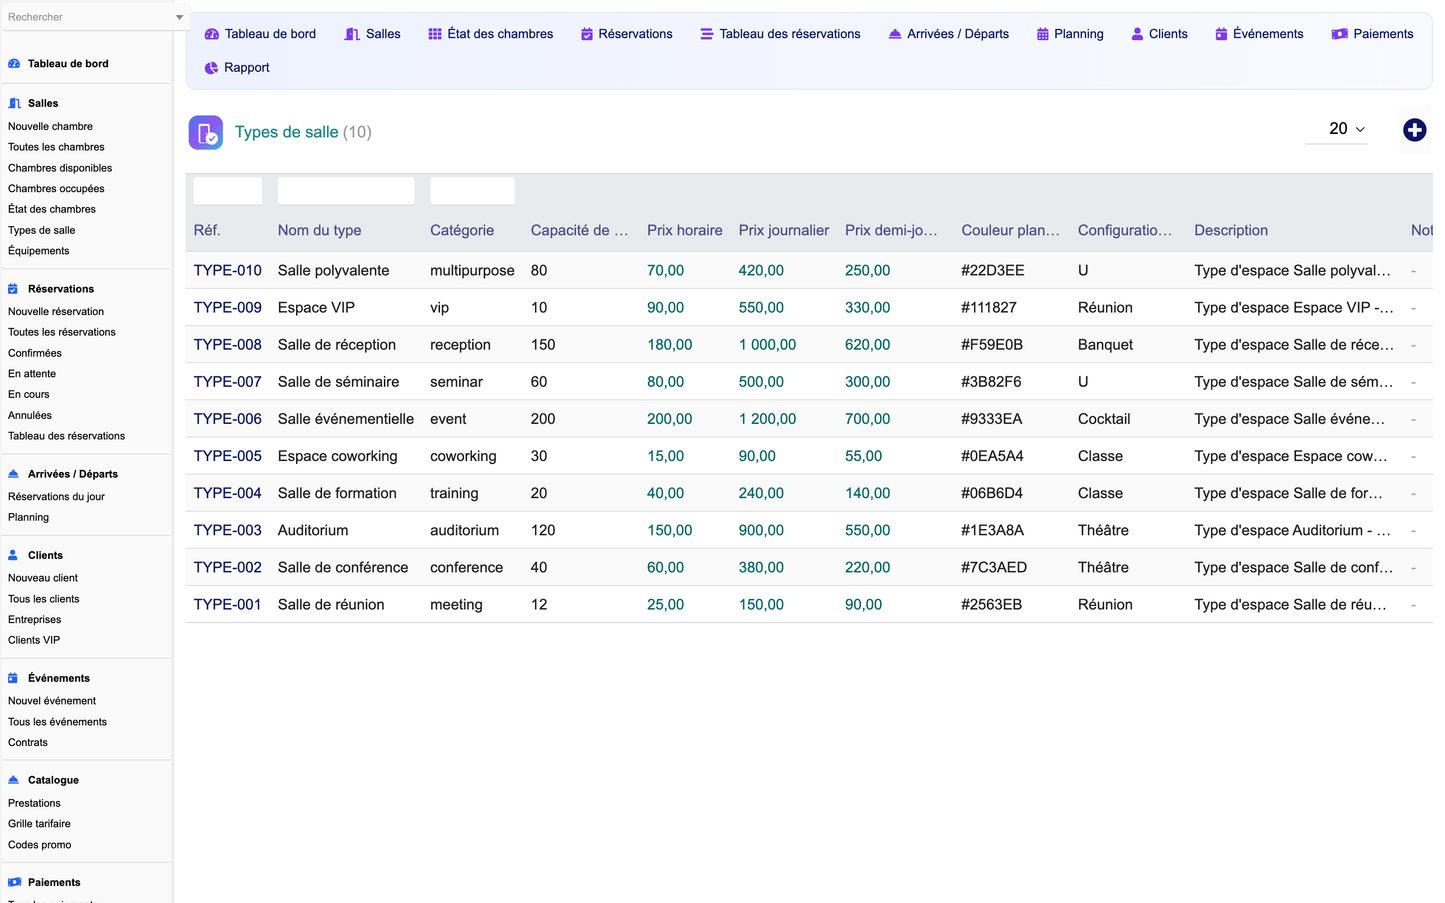
Task: Click Nouvel événement in sidebar
Action: 52,701
